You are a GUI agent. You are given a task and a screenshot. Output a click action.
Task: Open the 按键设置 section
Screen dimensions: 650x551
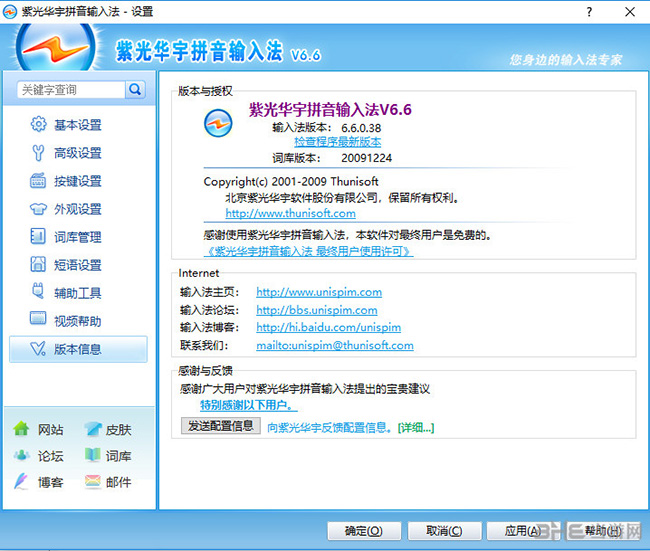click(78, 181)
